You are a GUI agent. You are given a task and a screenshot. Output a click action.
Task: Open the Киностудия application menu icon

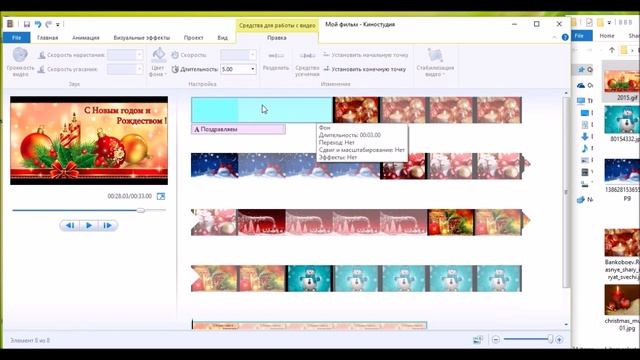point(10,24)
